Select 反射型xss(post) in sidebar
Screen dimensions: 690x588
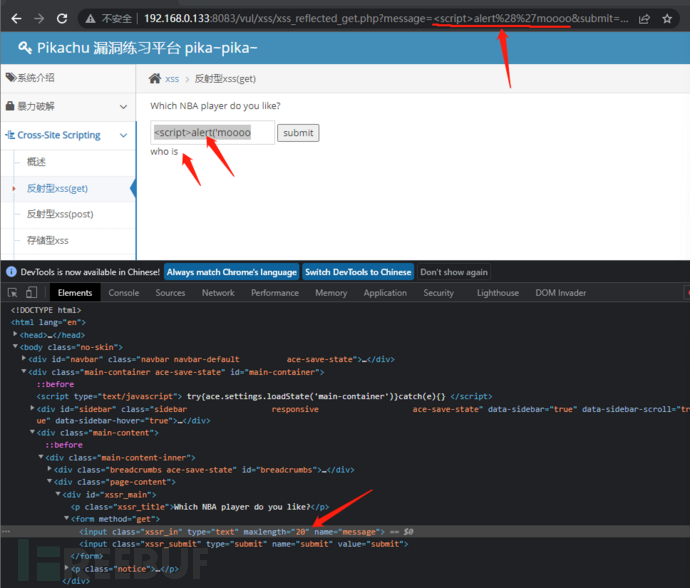pos(60,214)
